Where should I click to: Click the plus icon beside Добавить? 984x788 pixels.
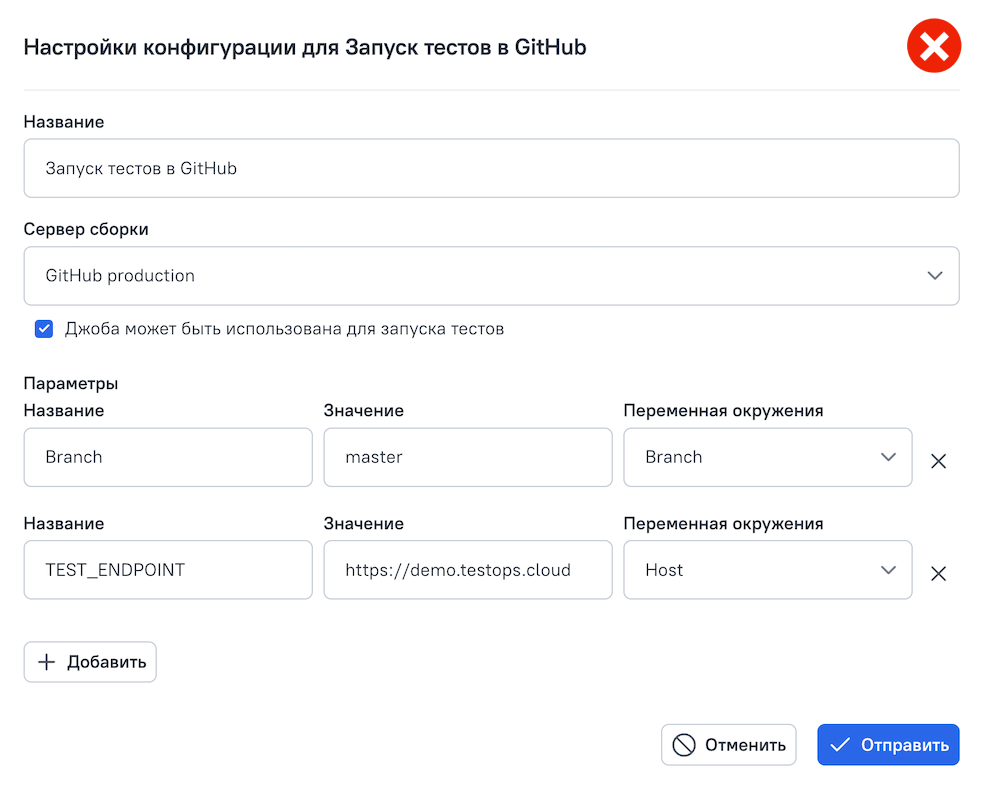[x=46, y=662]
